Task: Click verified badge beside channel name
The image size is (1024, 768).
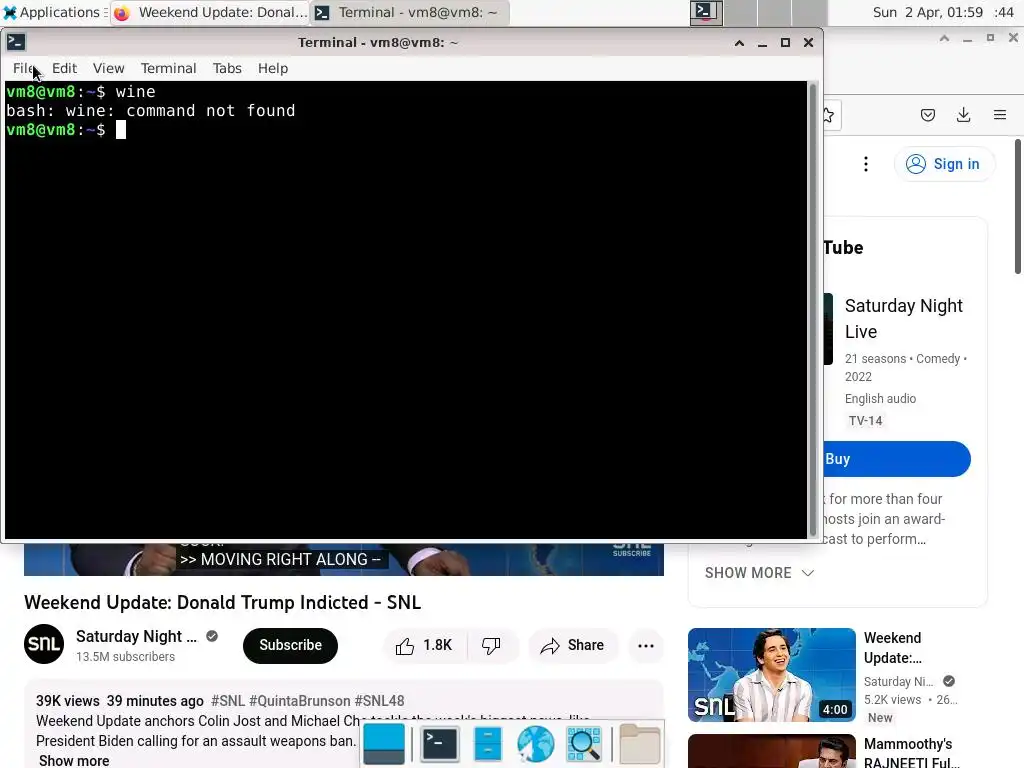Action: (x=212, y=636)
